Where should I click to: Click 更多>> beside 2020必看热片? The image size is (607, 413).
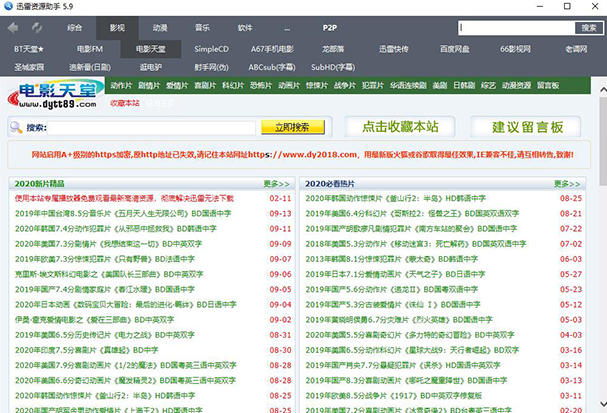(567, 183)
